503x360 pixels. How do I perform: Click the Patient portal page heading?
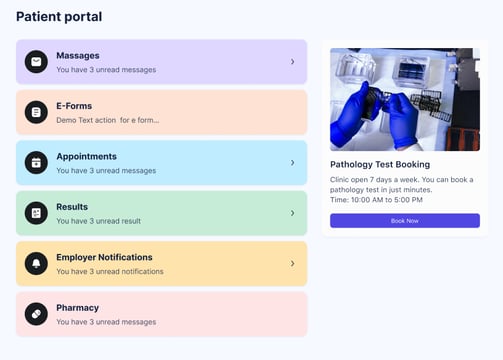pyautogui.click(x=59, y=17)
